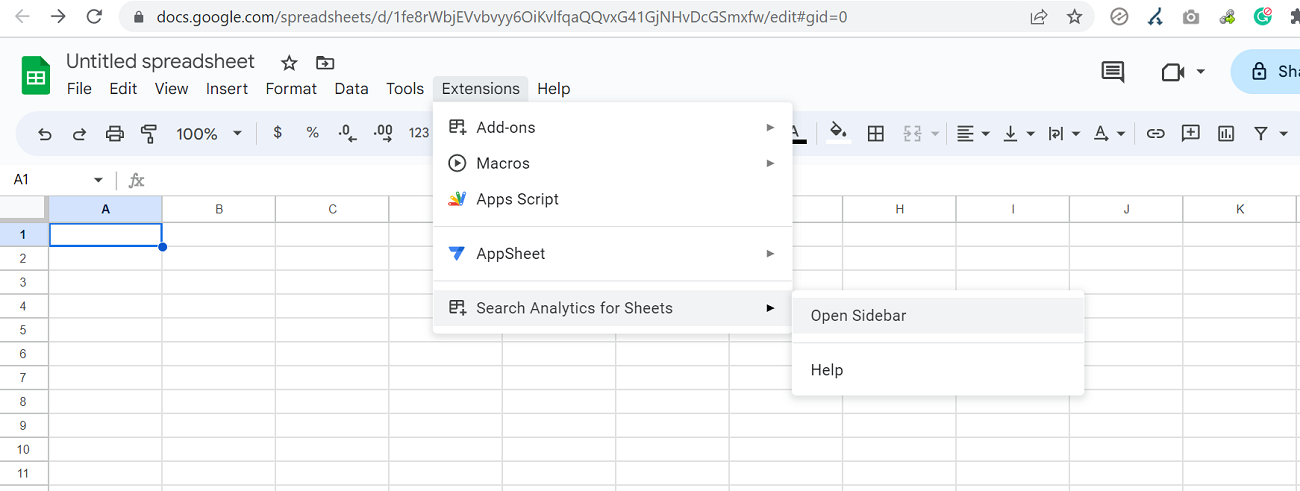Open the borders tool
The image size is (1300, 491).
[876, 133]
